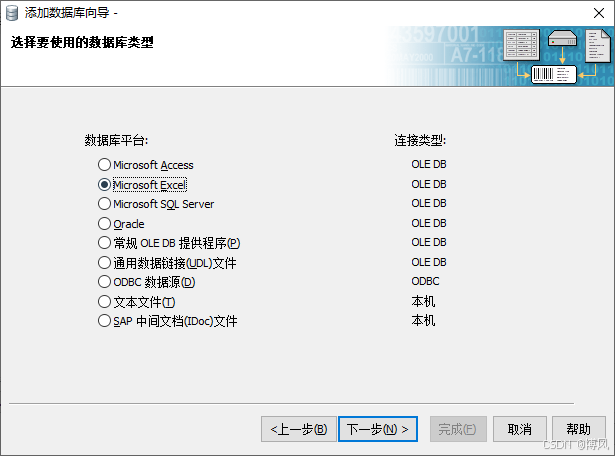Click the database cylinder icon in title bar

(x=12, y=13)
